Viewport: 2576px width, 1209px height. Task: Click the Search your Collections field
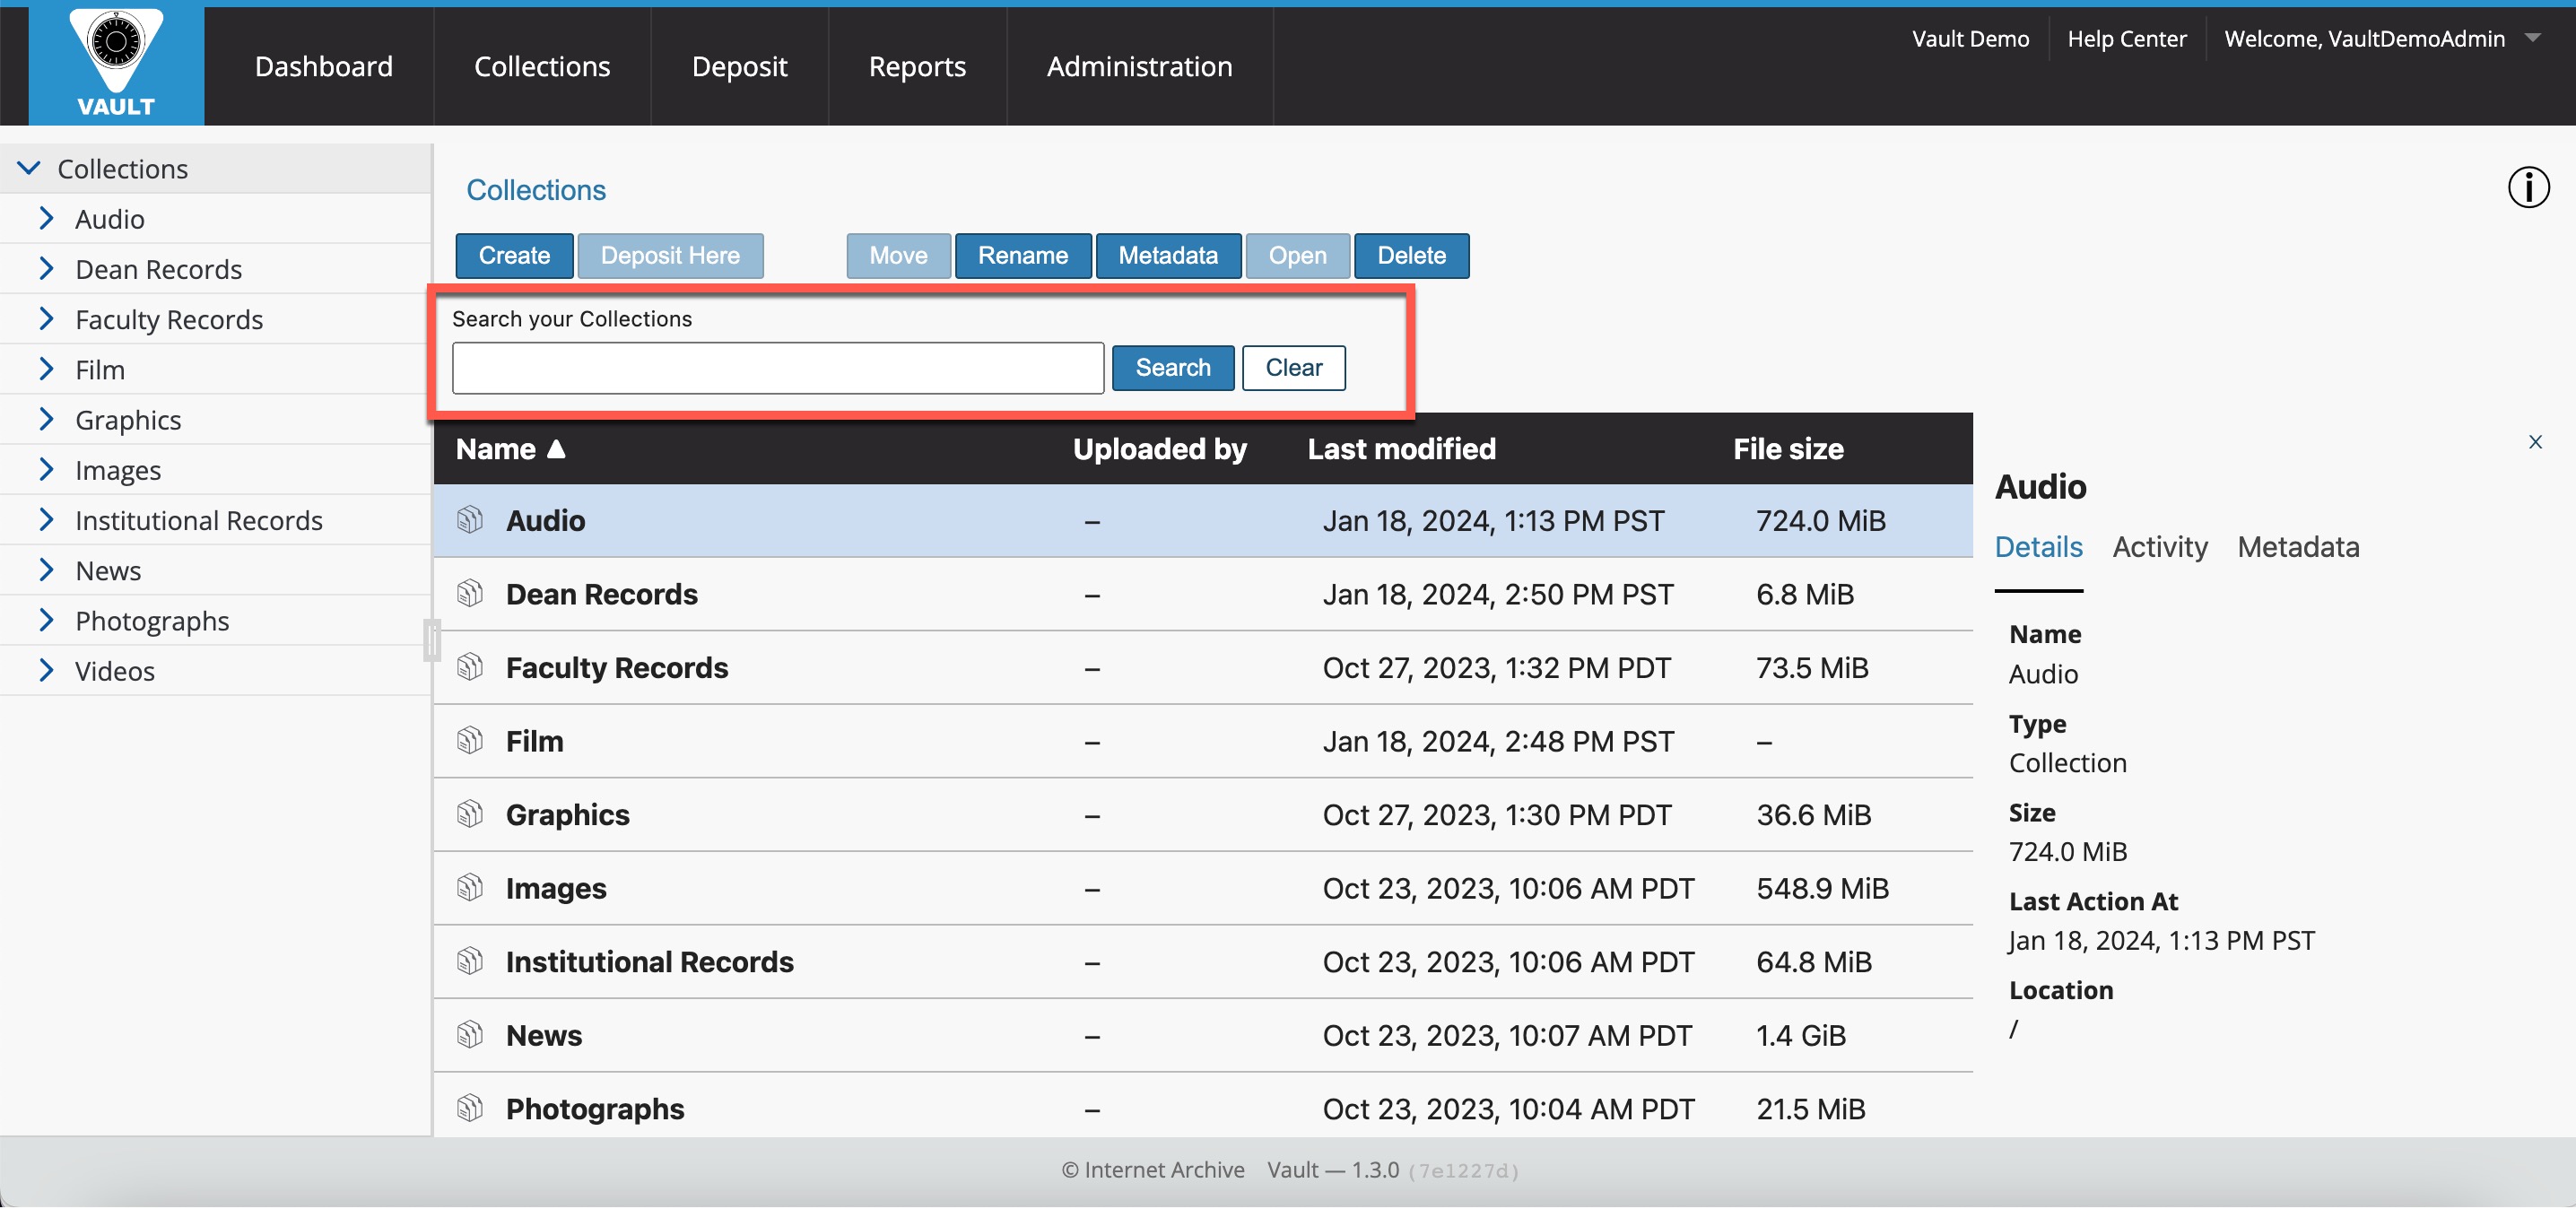point(777,368)
